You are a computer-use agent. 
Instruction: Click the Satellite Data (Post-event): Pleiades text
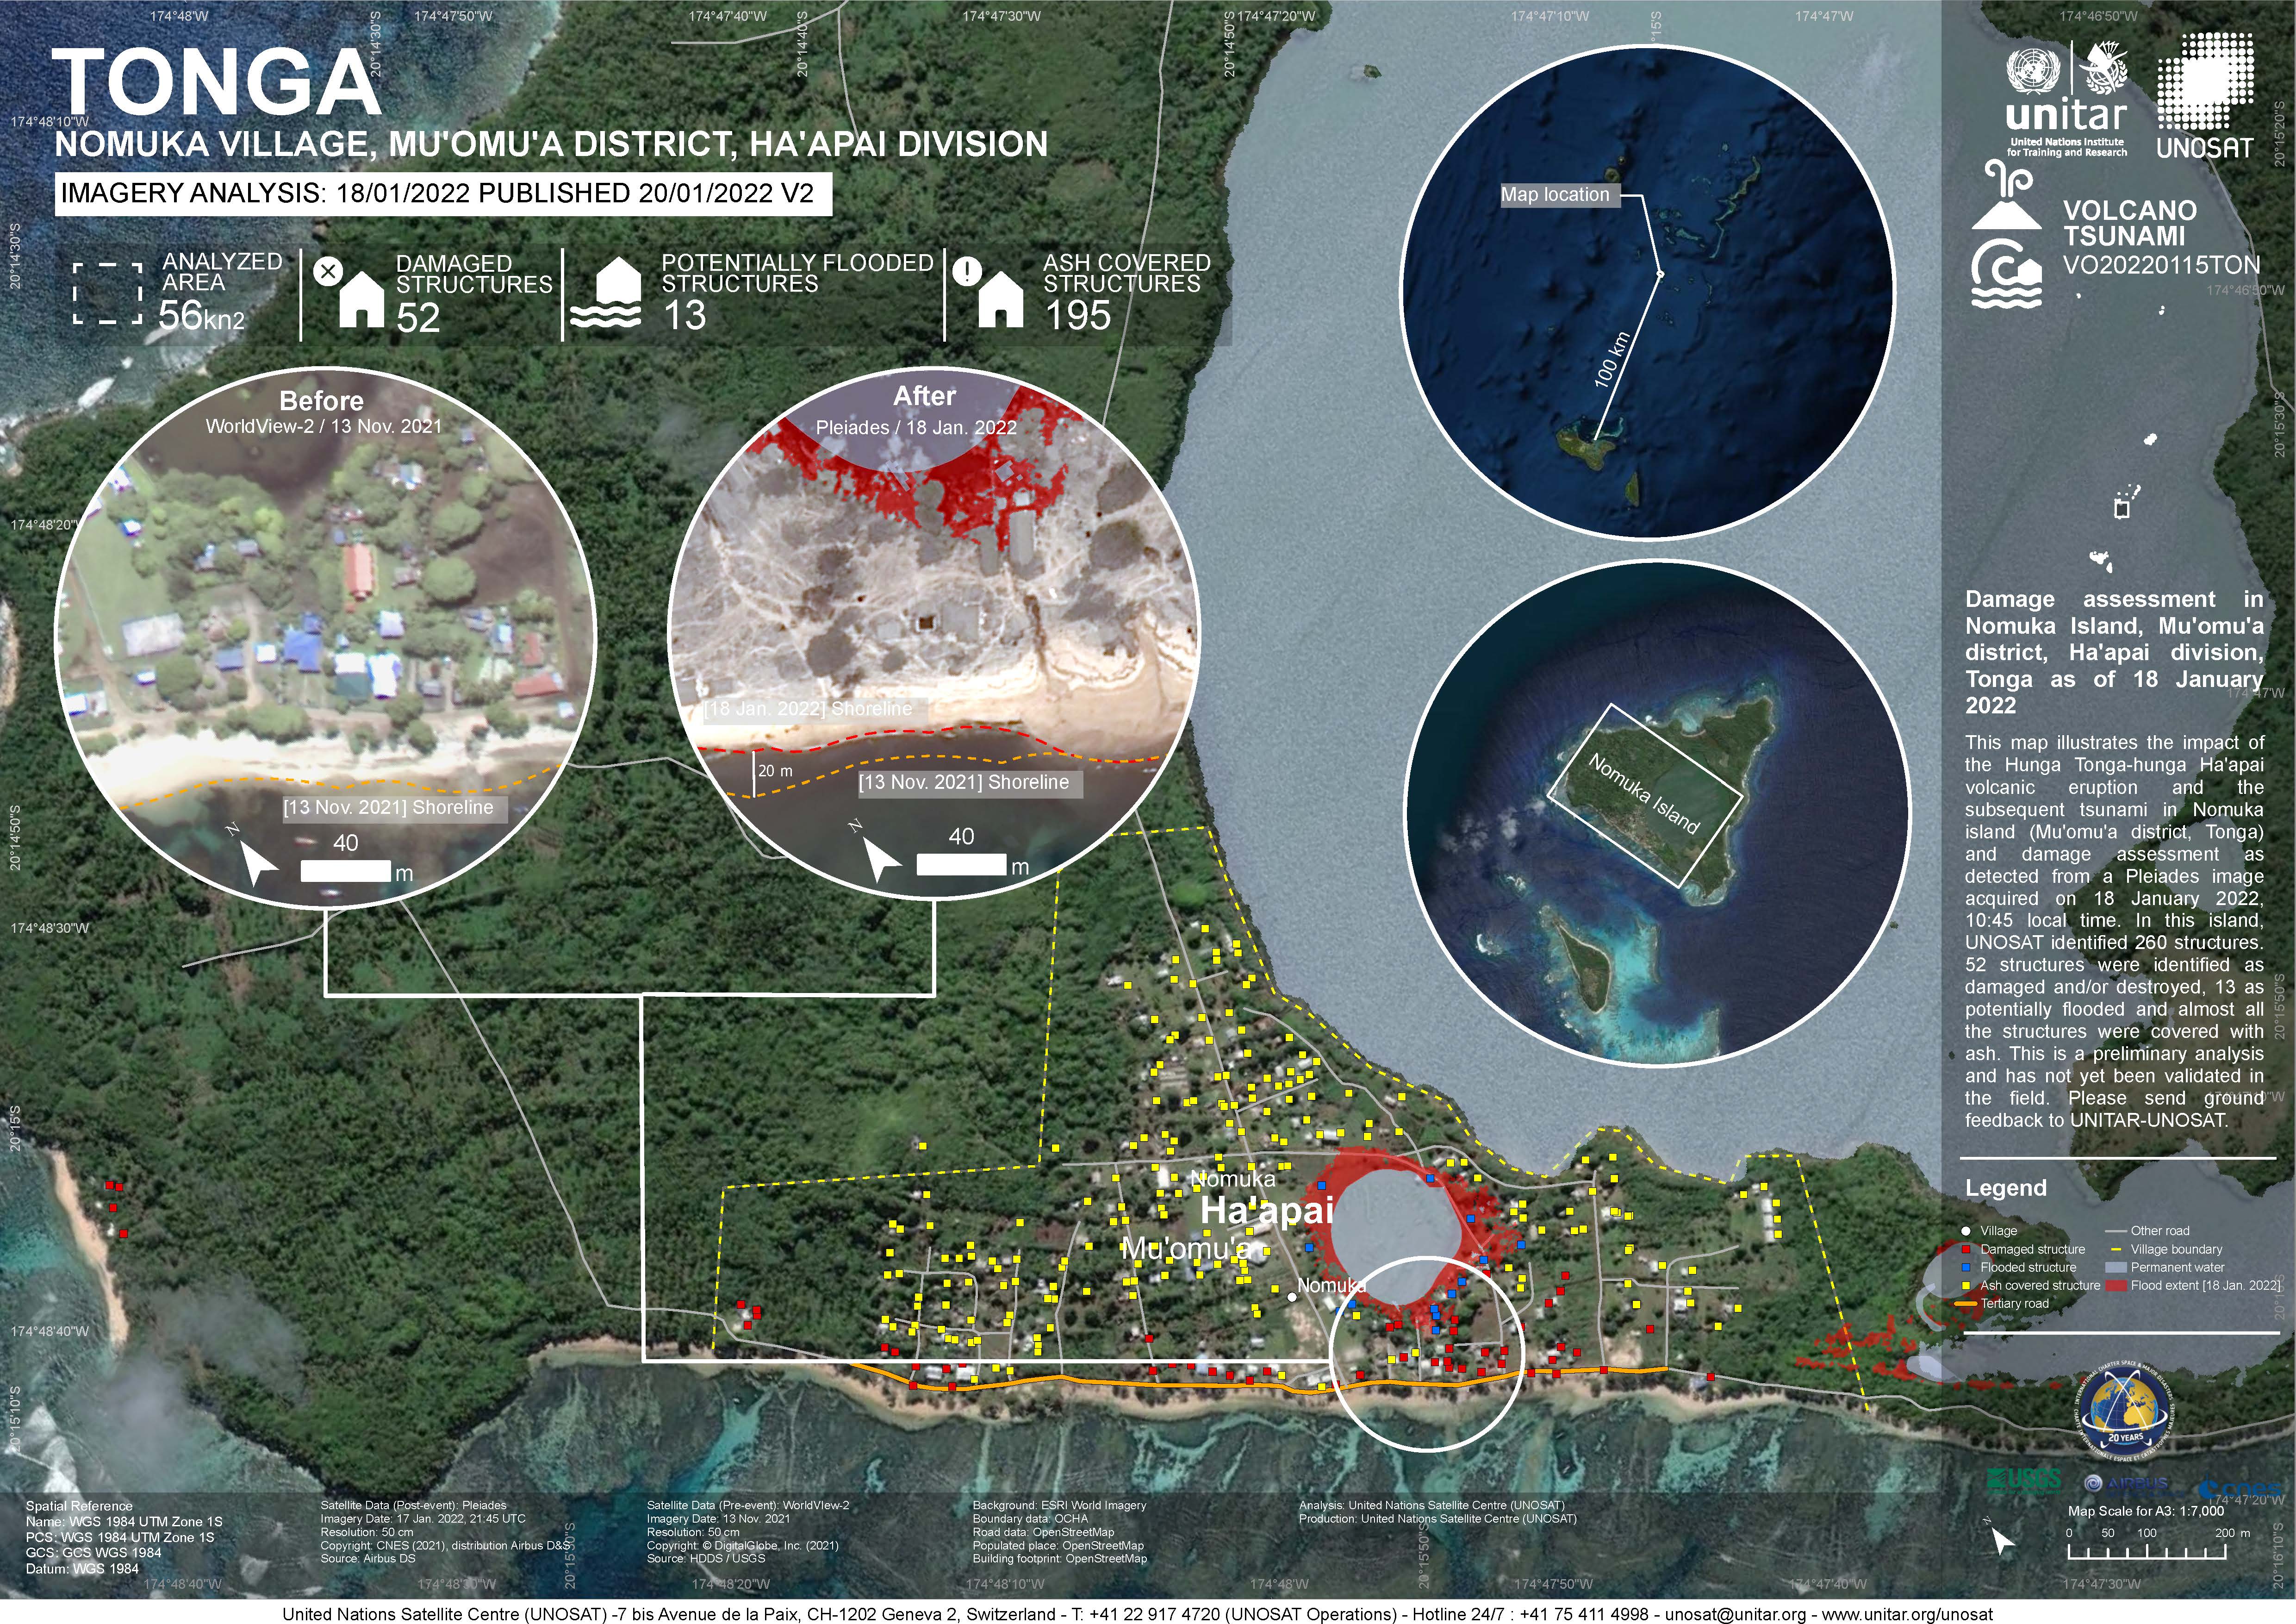pos(414,1505)
